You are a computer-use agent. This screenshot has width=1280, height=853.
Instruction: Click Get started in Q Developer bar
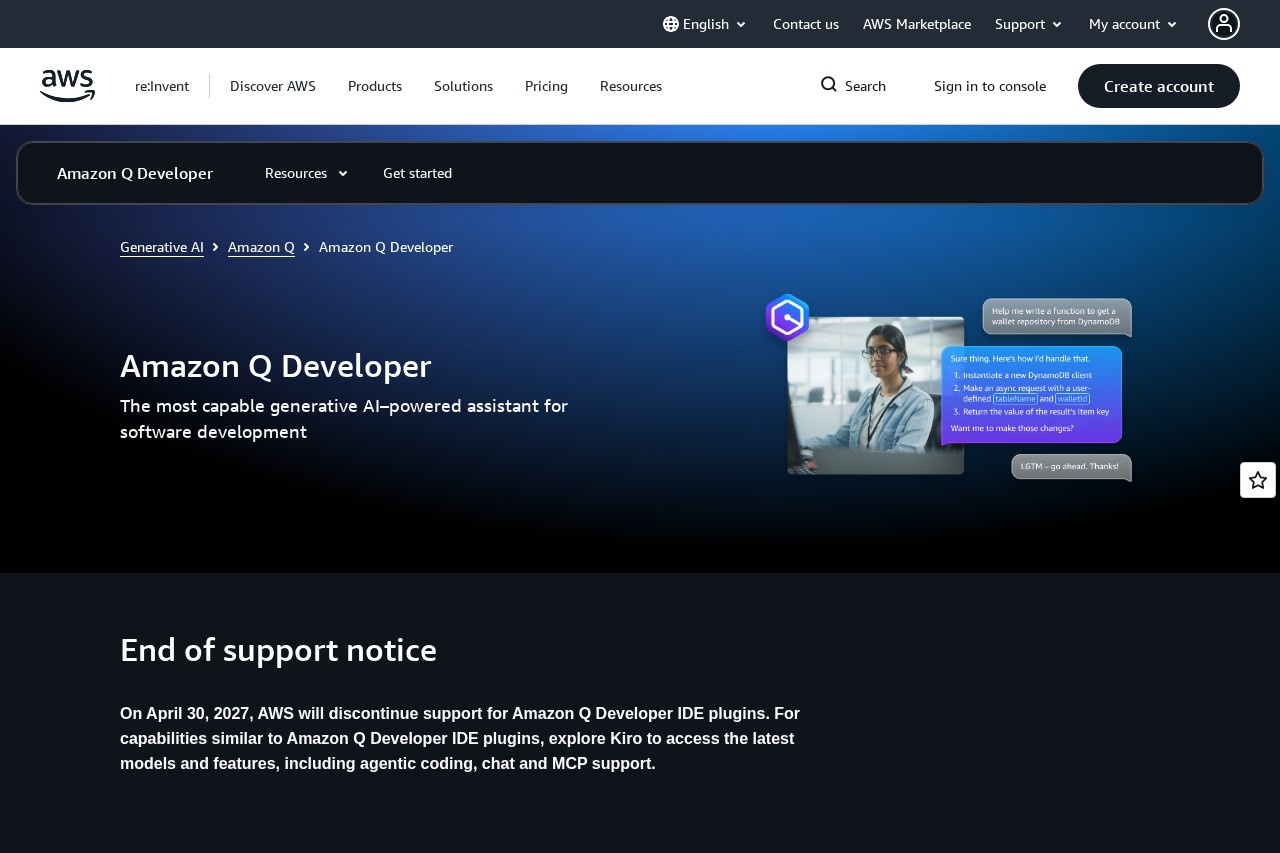pyautogui.click(x=417, y=173)
